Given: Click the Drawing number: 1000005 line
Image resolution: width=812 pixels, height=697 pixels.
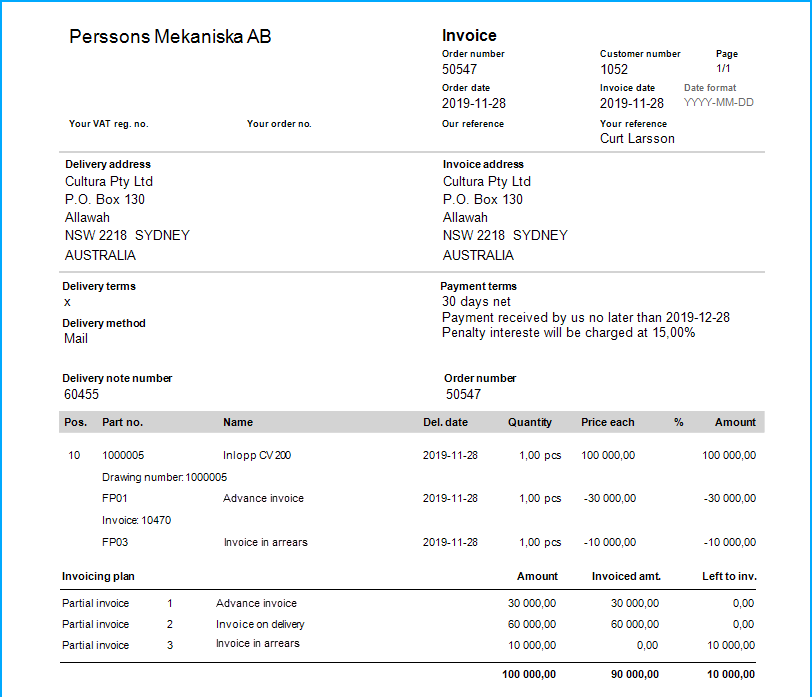Looking at the screenshot, I should [x=164, y=477].
